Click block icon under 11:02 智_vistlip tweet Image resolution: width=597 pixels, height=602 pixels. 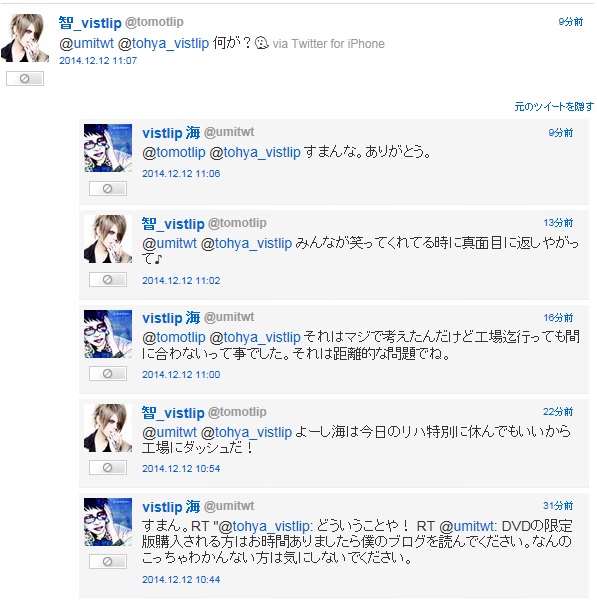pos(108,280)
